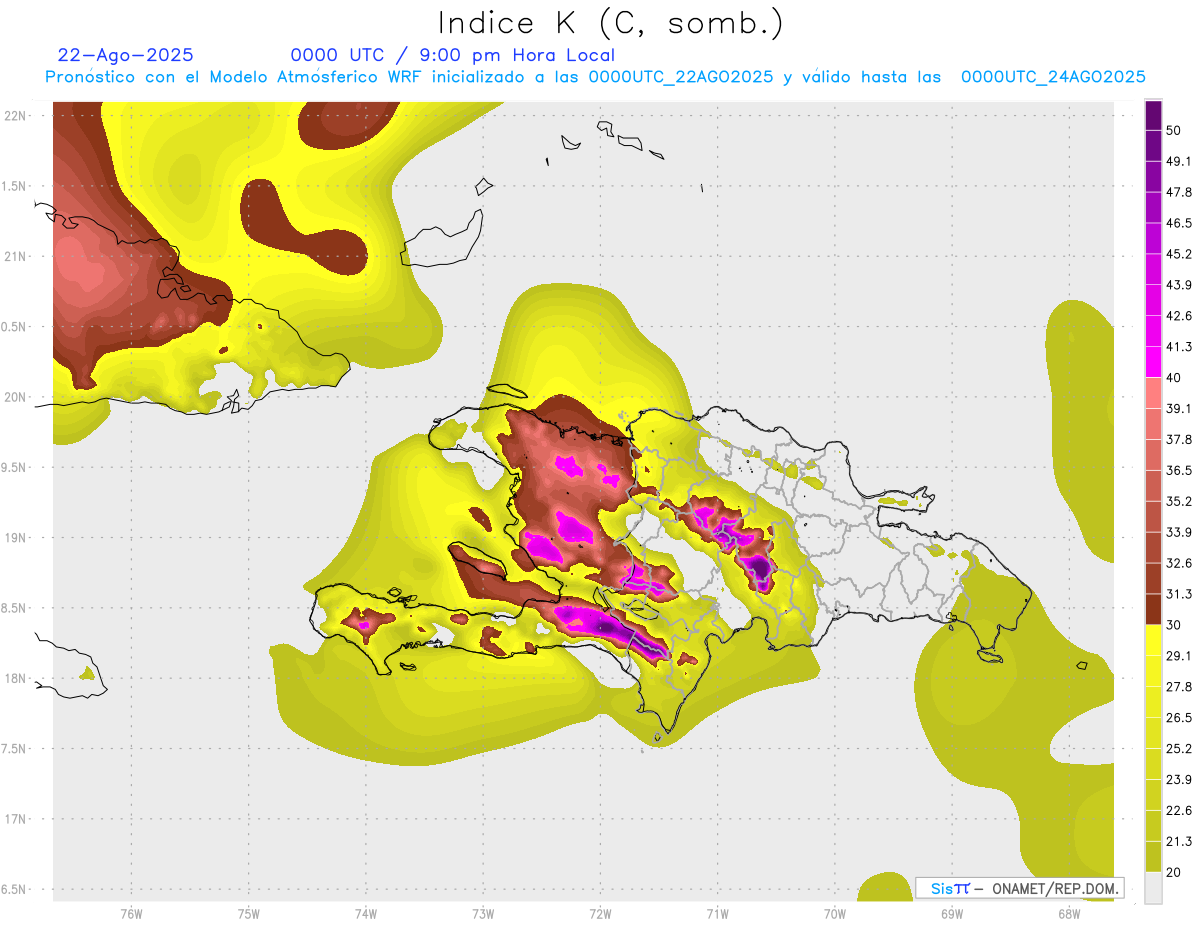Click the colorbar value '31.3'
1200x927 pixels.
1179,594
